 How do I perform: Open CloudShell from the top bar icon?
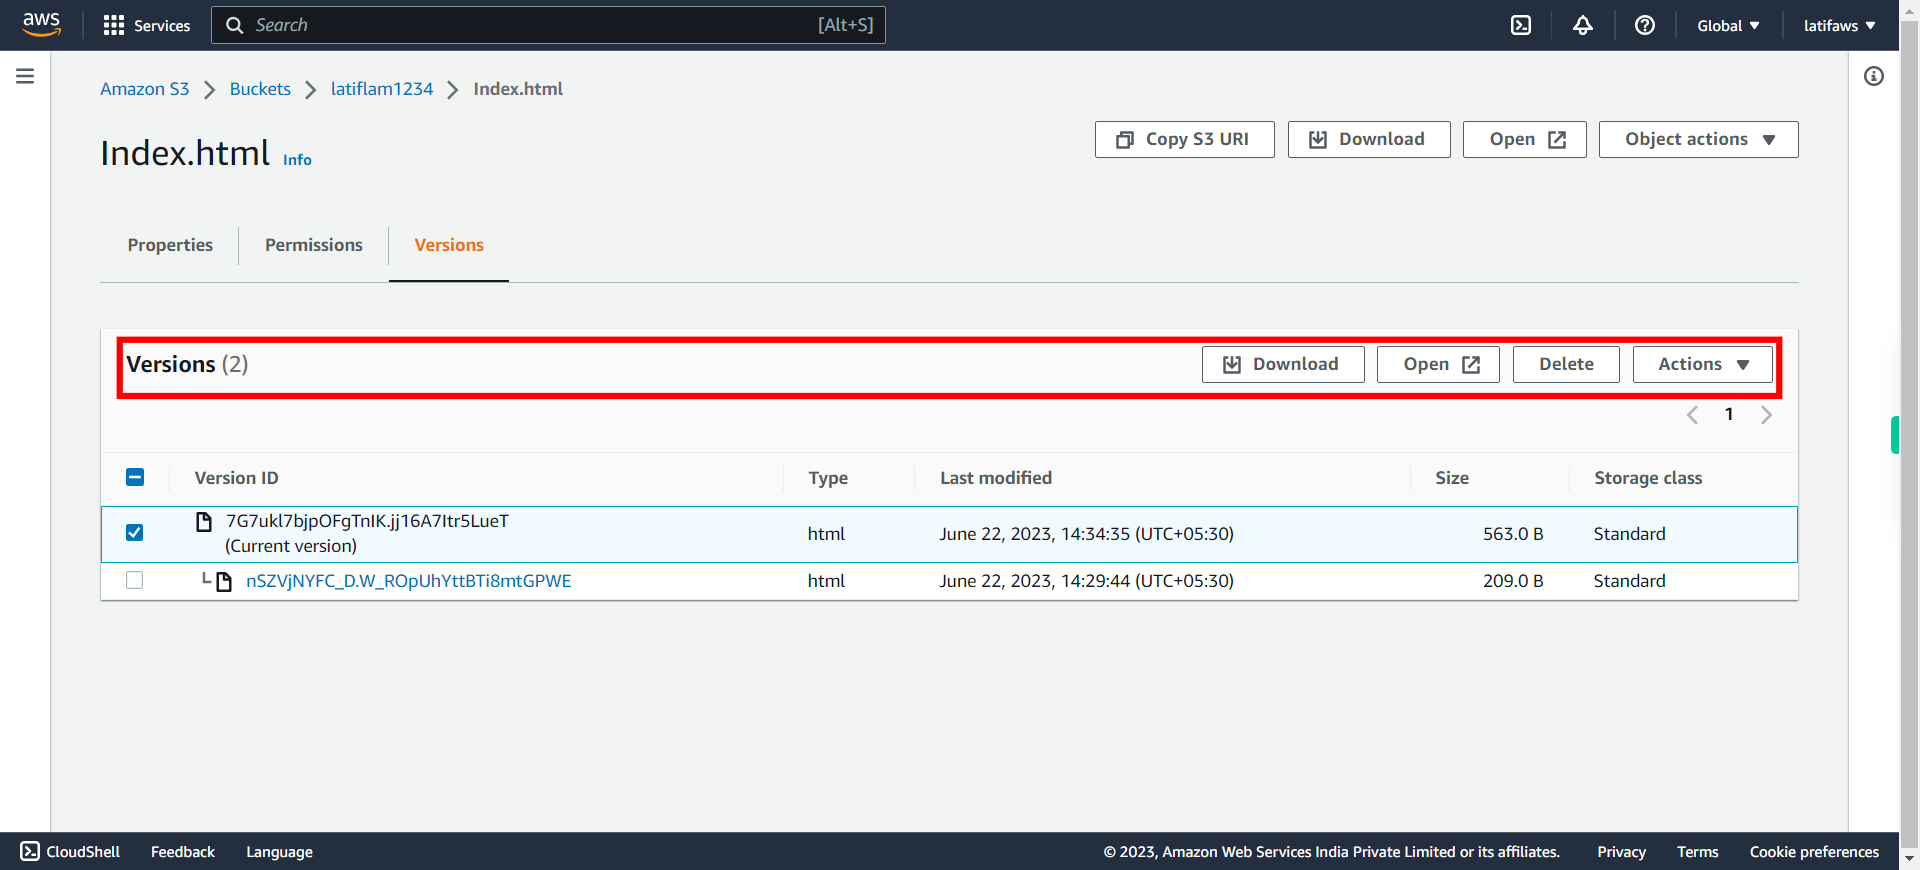(1521, 25)
